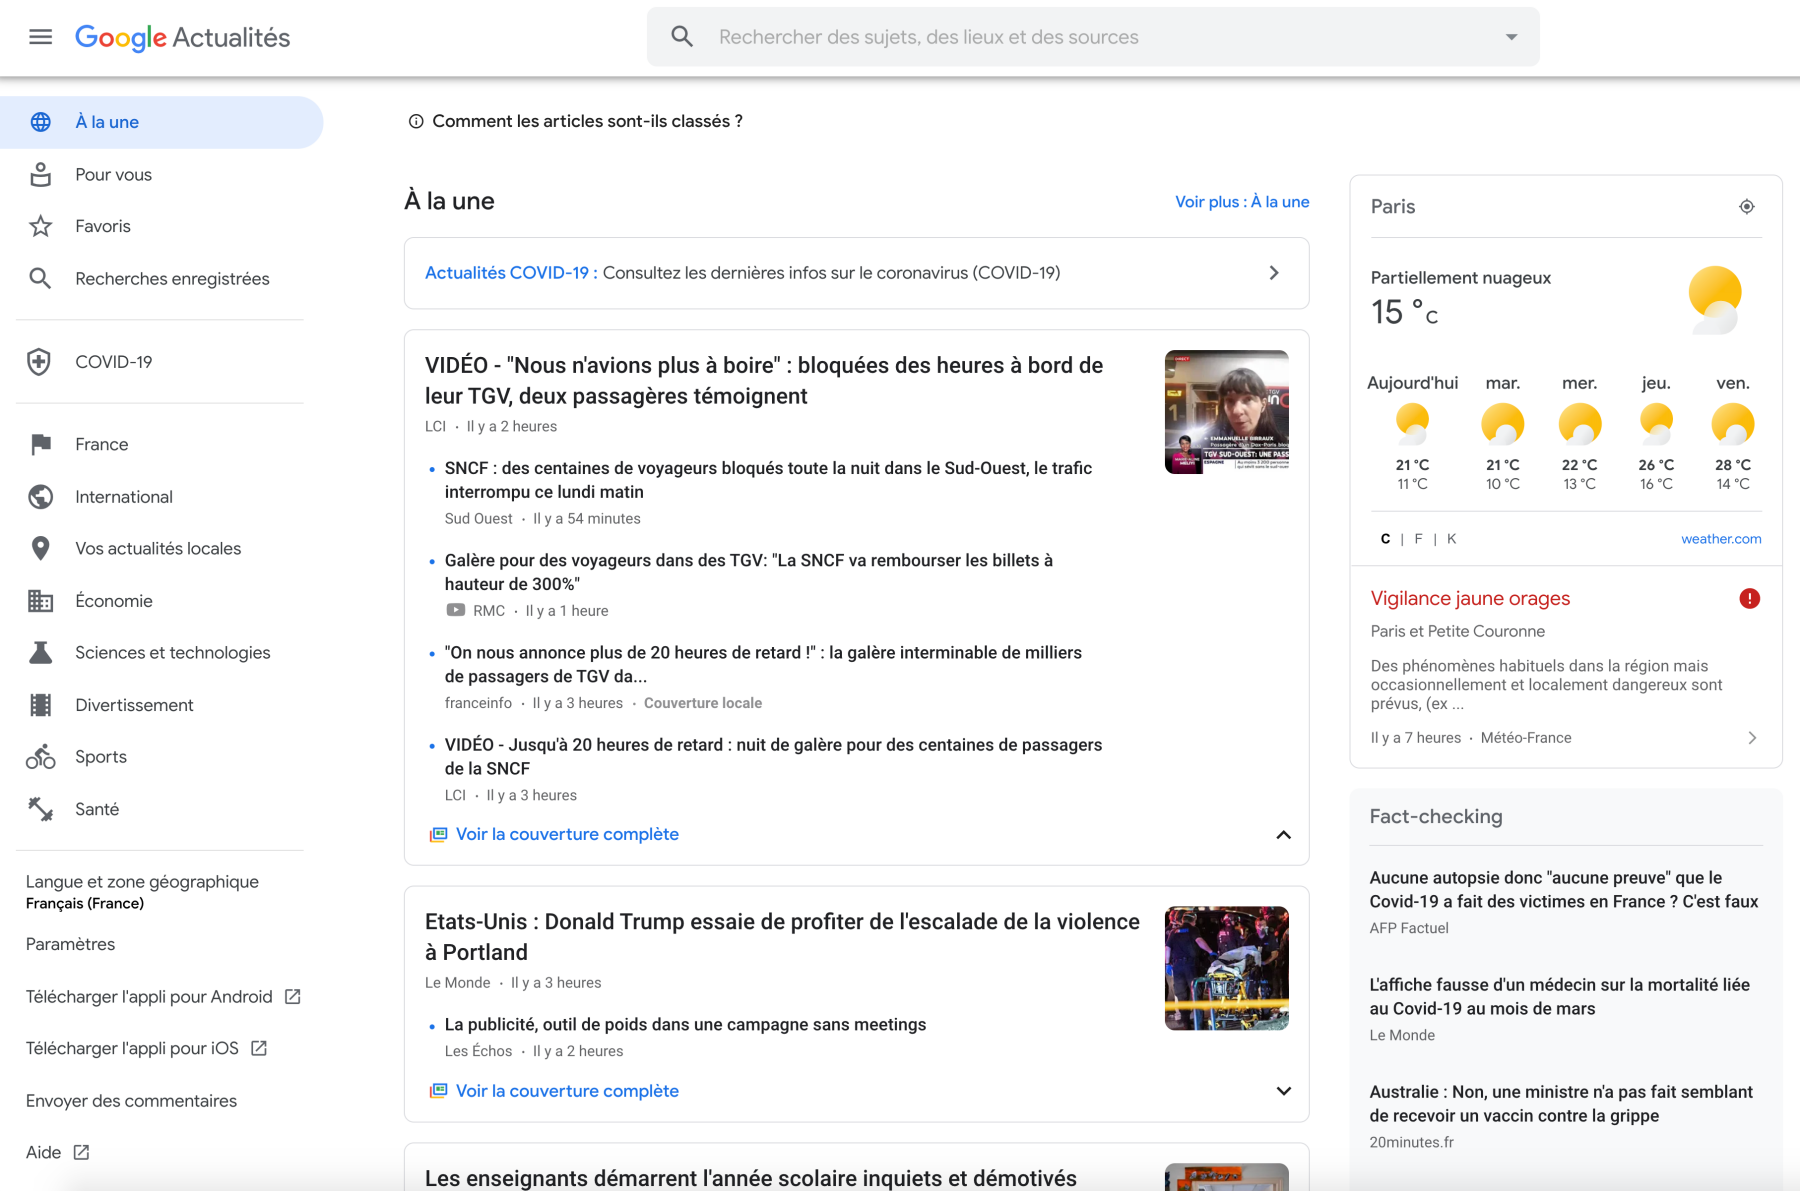1800x1191 pixels.
Task: Click Voir plus : À la une link
Action: pyautogui.click(x=1242, y=201)
